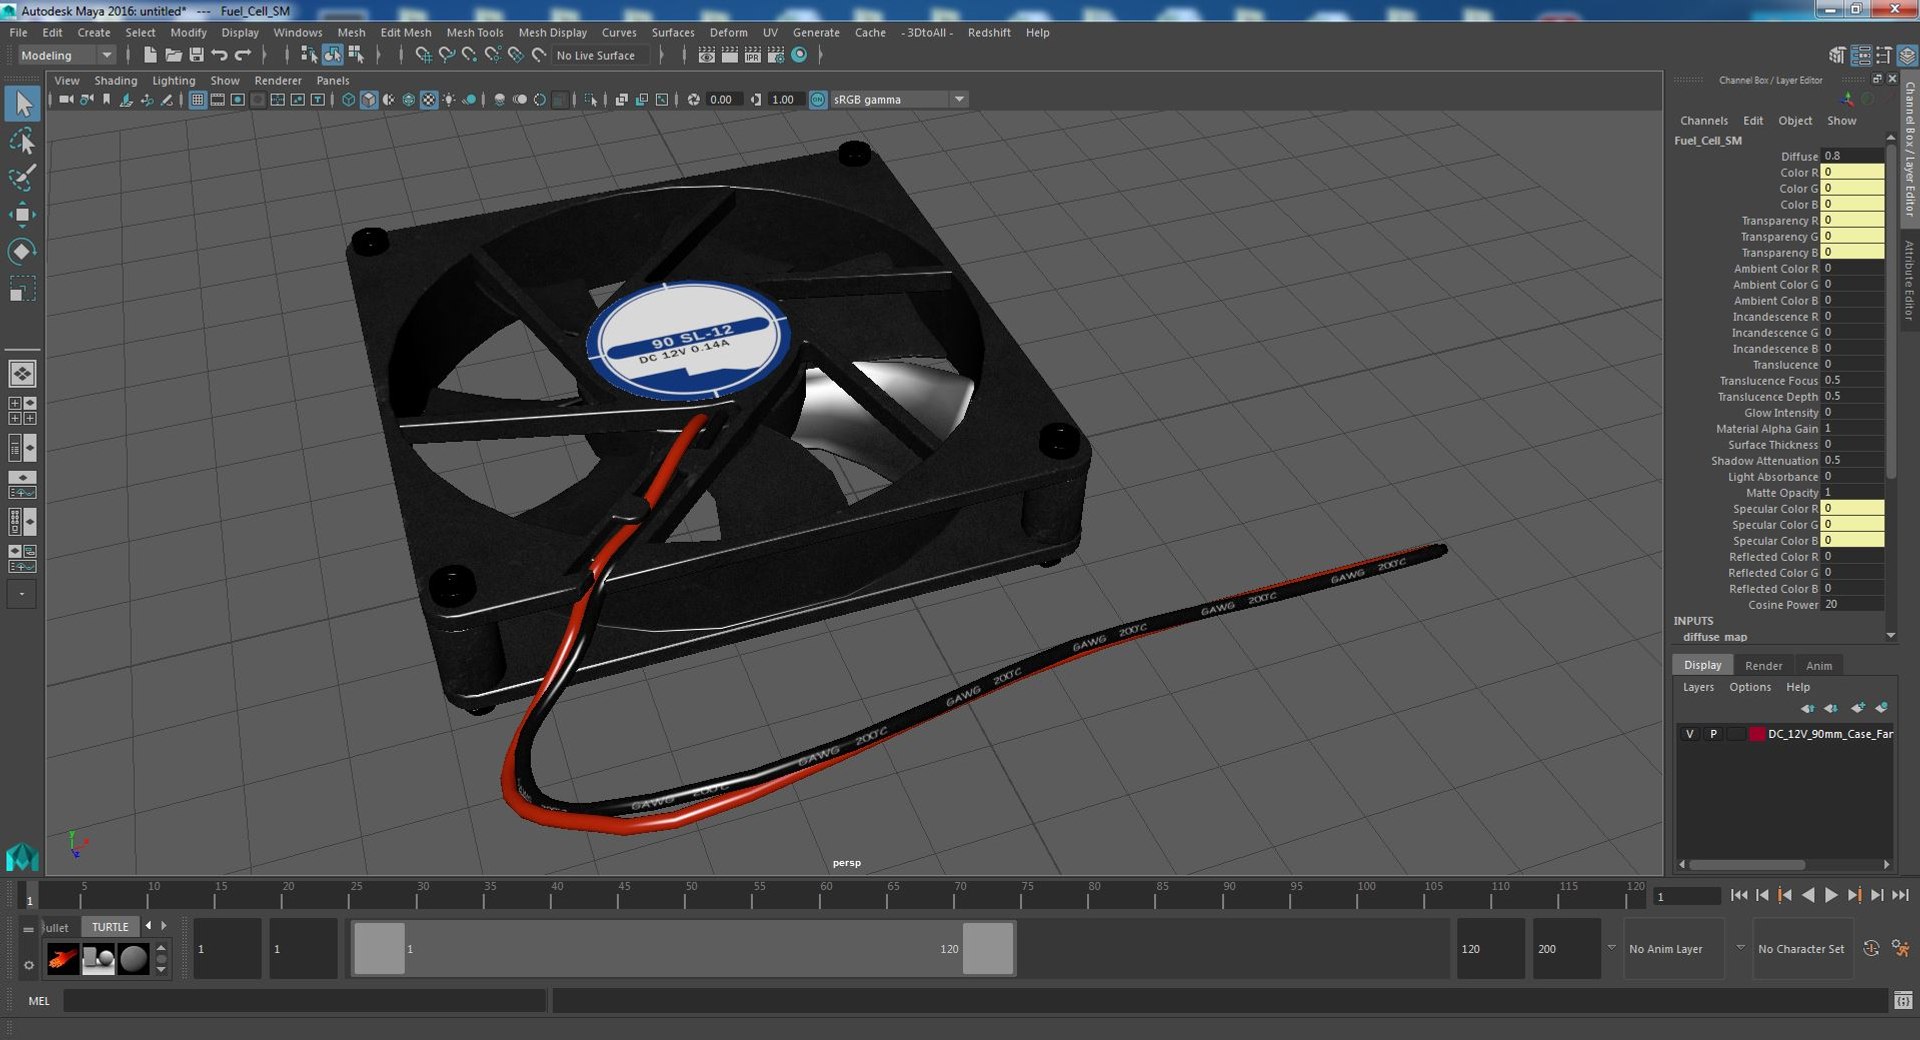Open the Redshift menu
The height and width of the screenshot is (1040, 1920).
pyautogui.click(x=989, y=32)
